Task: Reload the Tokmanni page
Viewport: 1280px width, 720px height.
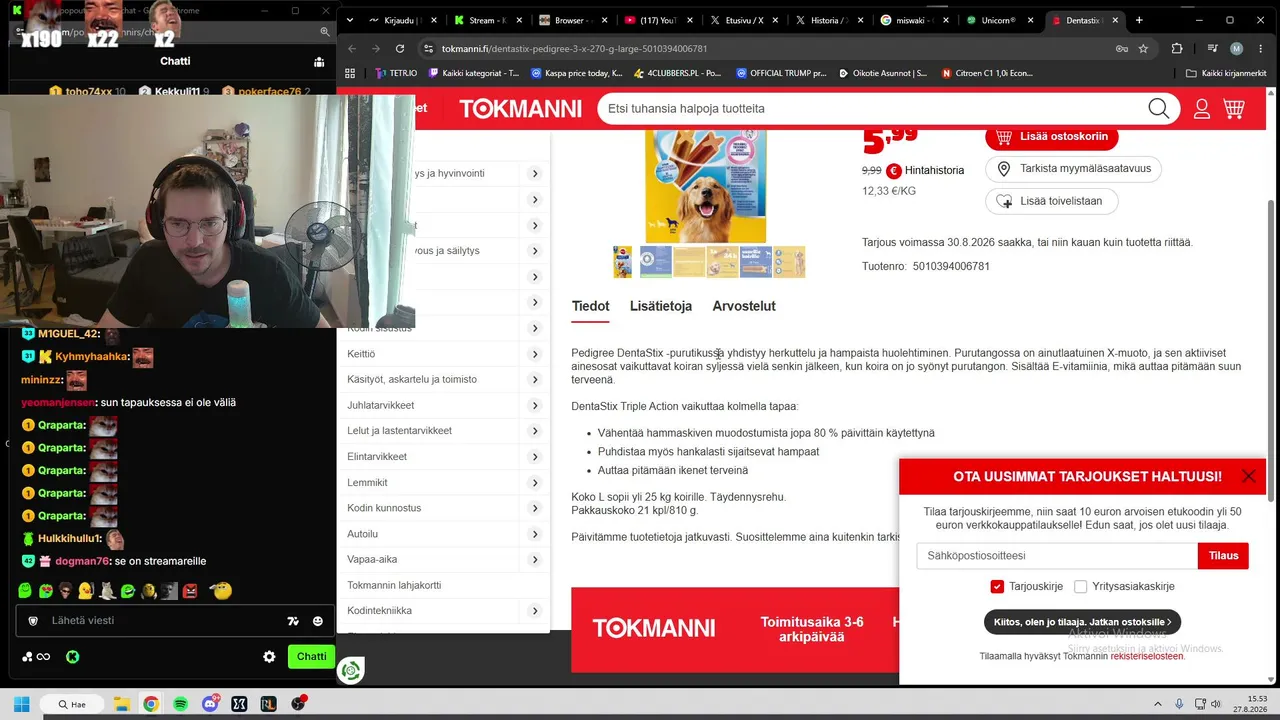Action: tap(400, 48)
